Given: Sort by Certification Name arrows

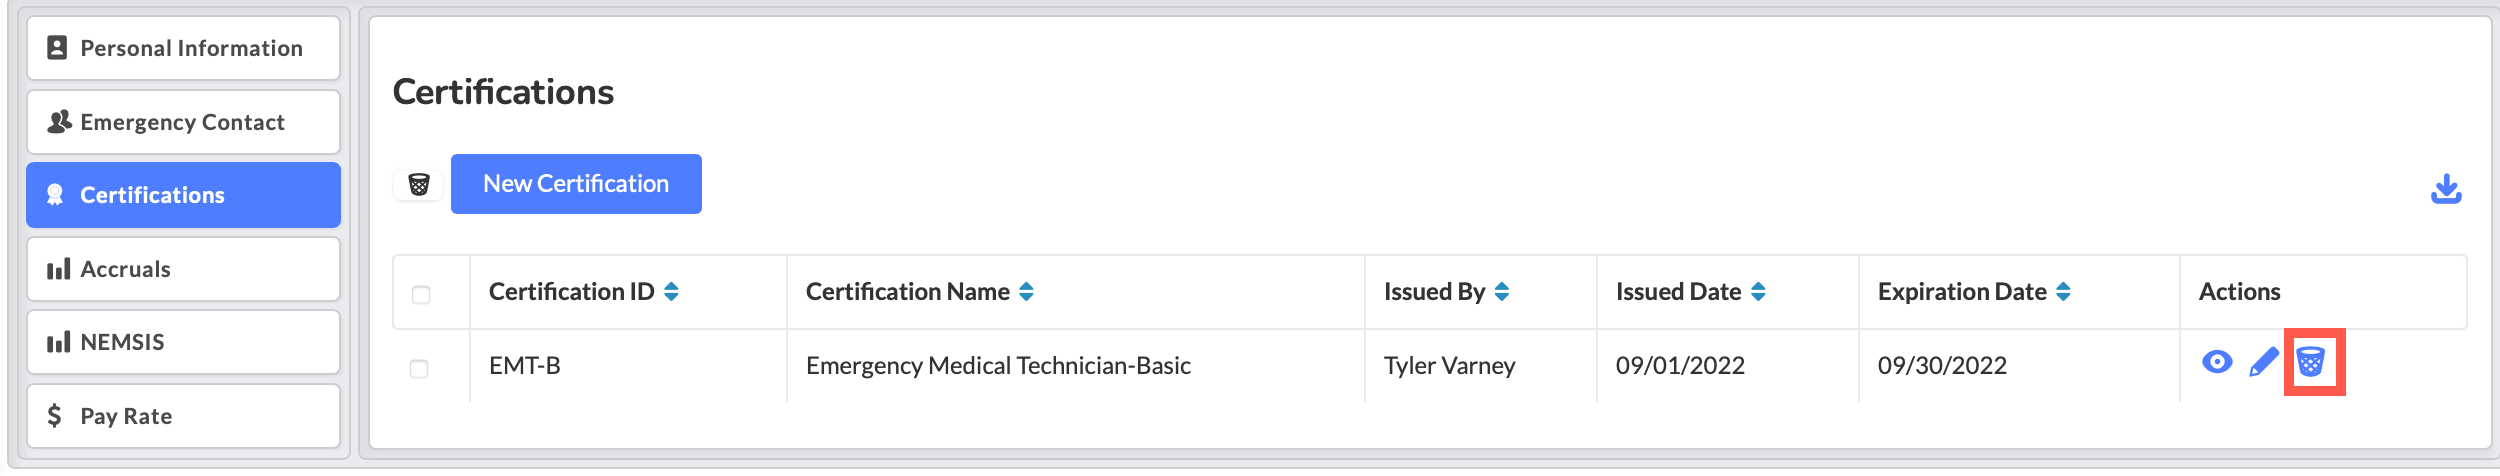Looking at the screenshot, I should pos(1026,291).
